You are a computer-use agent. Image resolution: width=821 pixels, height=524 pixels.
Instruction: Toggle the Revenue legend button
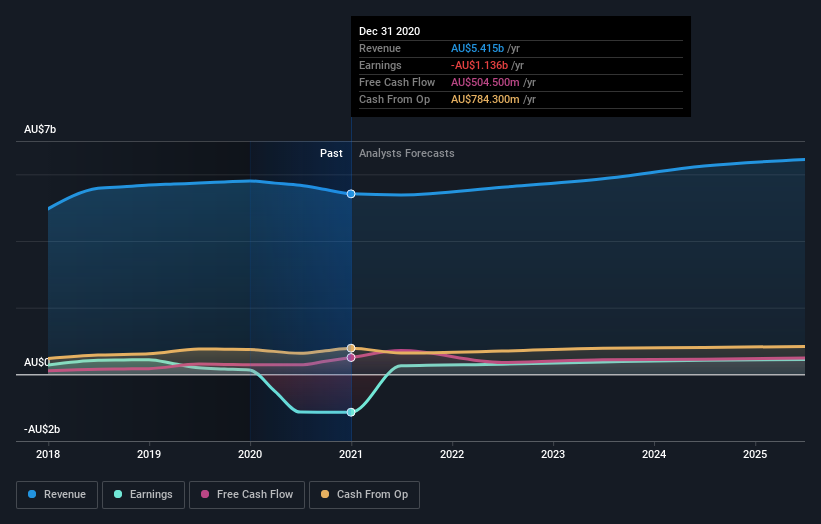point(57,495)
